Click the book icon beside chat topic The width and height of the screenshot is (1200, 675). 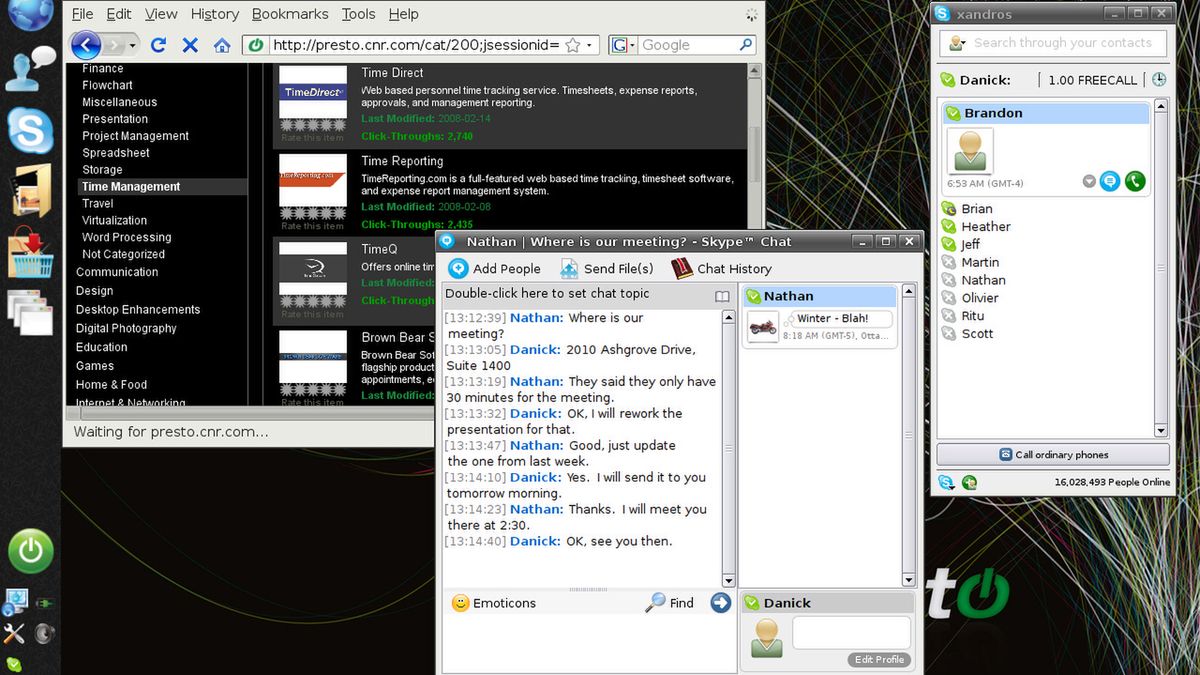722,296
